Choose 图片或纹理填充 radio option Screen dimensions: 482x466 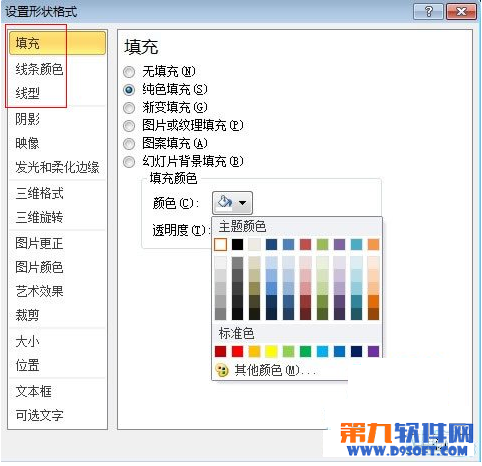click(x=129, y=126)
